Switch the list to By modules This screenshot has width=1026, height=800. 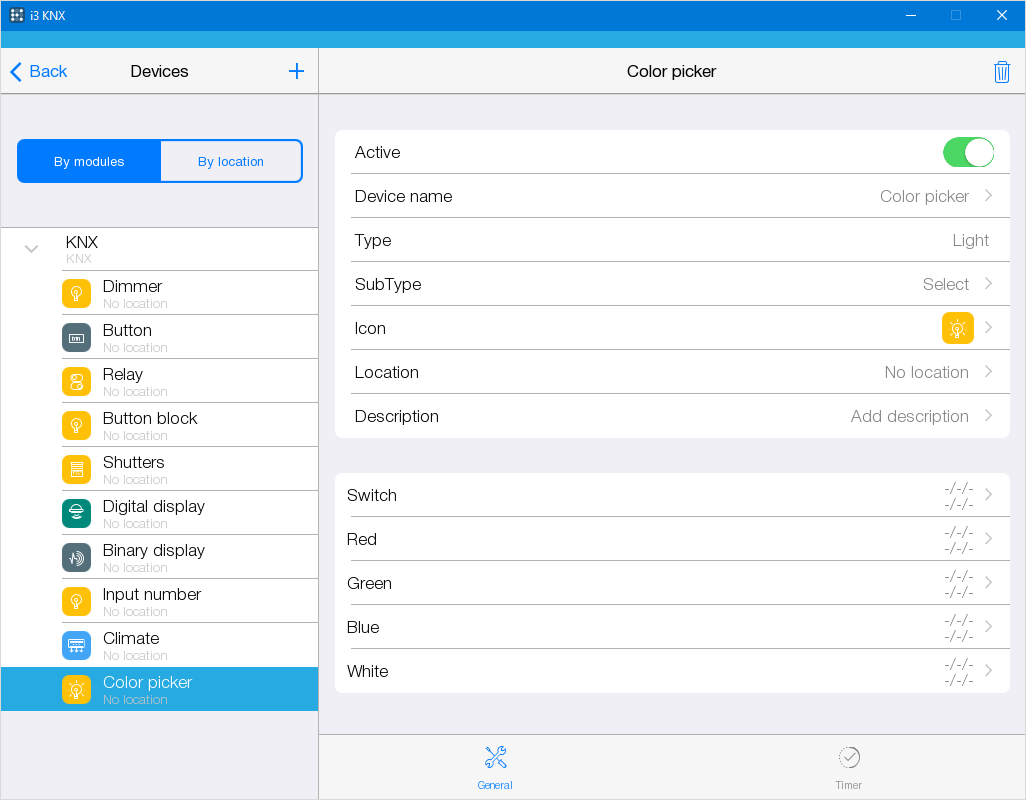89,161
